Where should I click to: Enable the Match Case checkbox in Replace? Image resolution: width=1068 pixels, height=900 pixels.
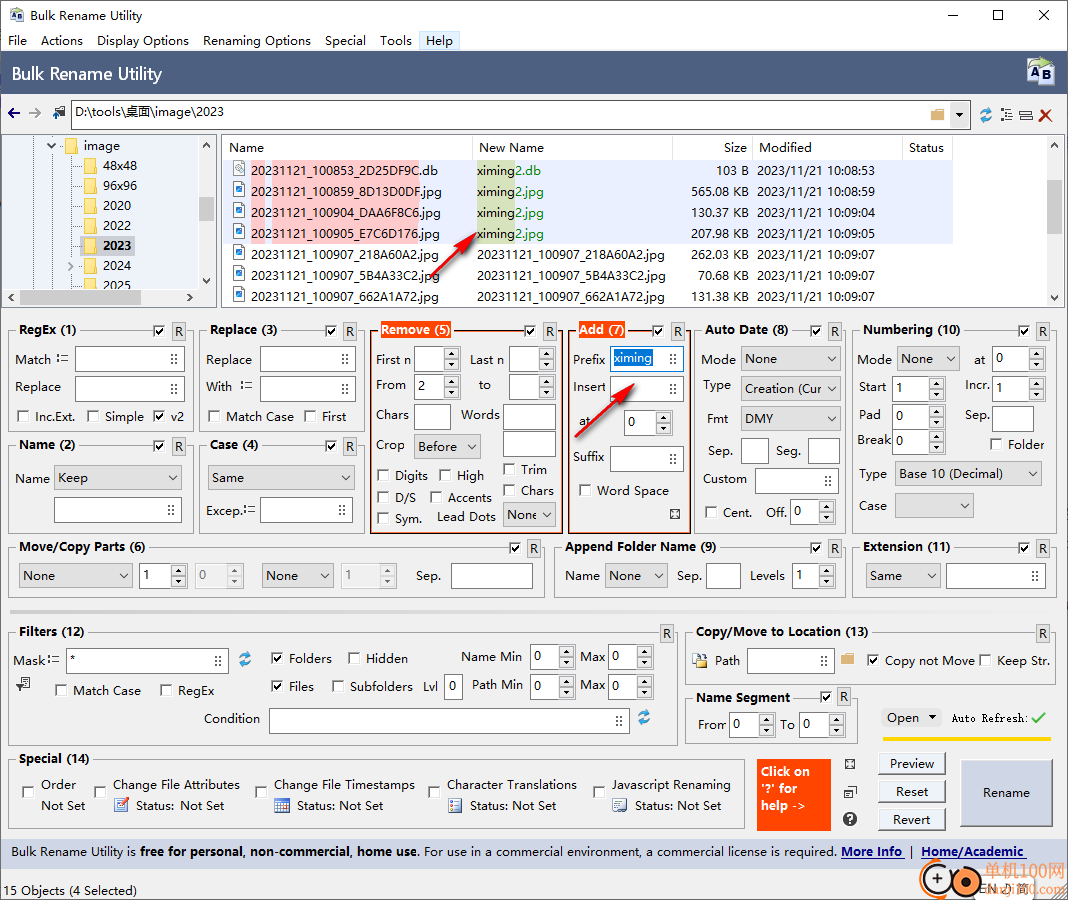[214, 416]
